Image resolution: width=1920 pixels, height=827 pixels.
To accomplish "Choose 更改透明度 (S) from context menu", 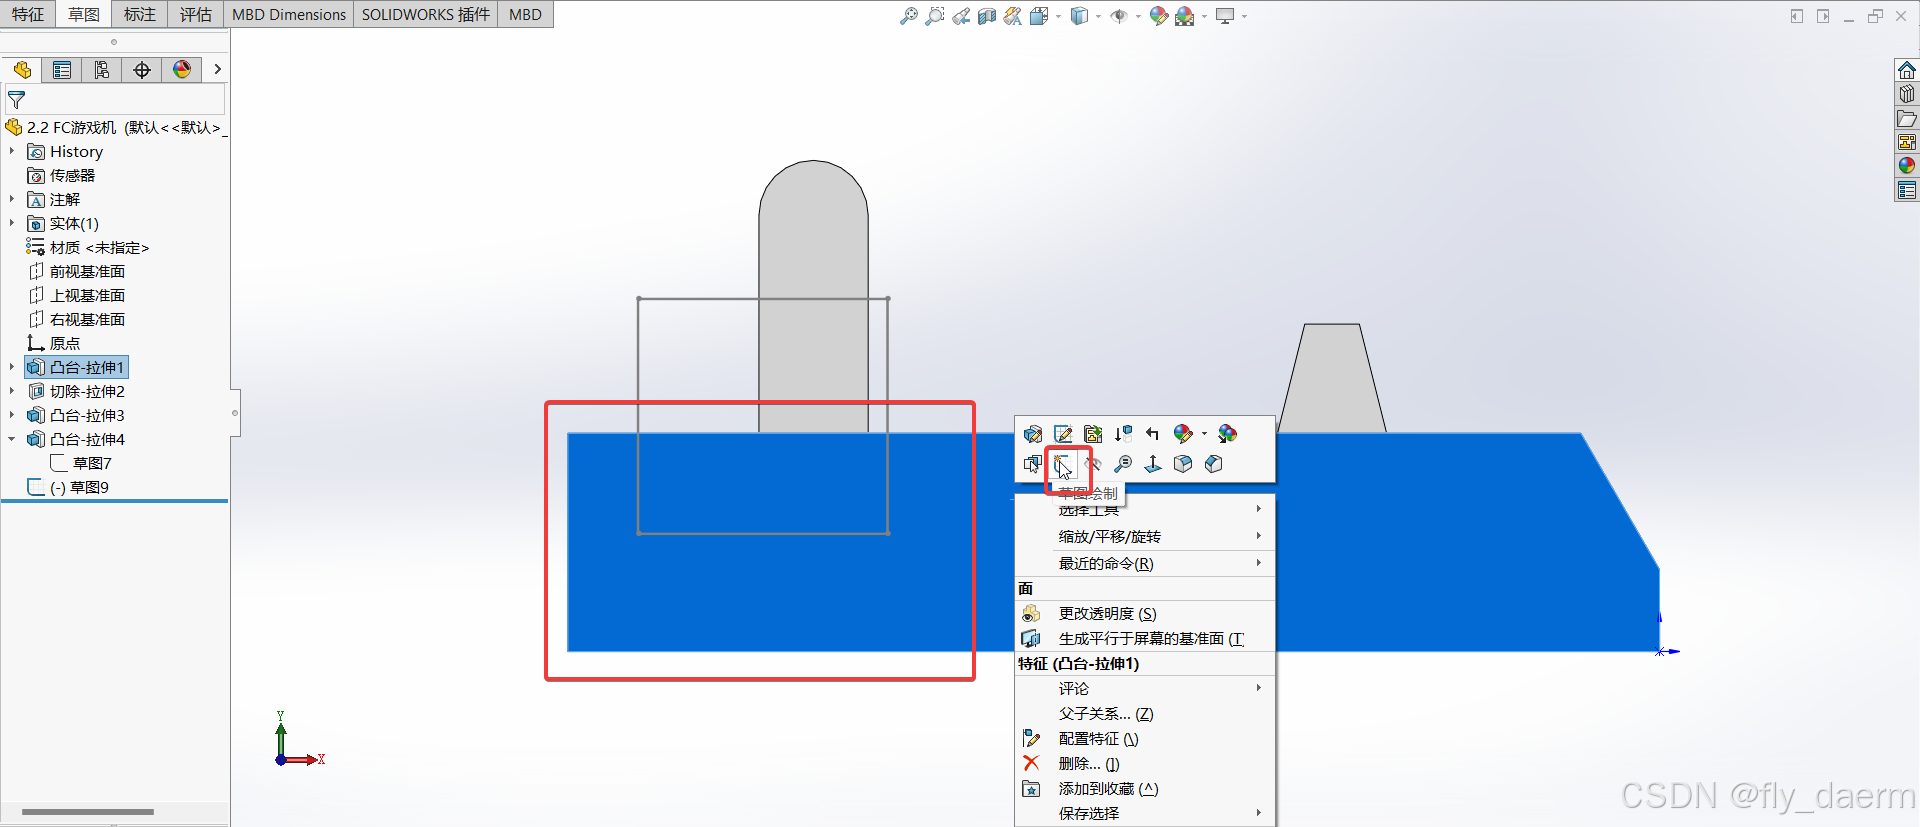I will pyautogui.click(x=1145, y=614).
